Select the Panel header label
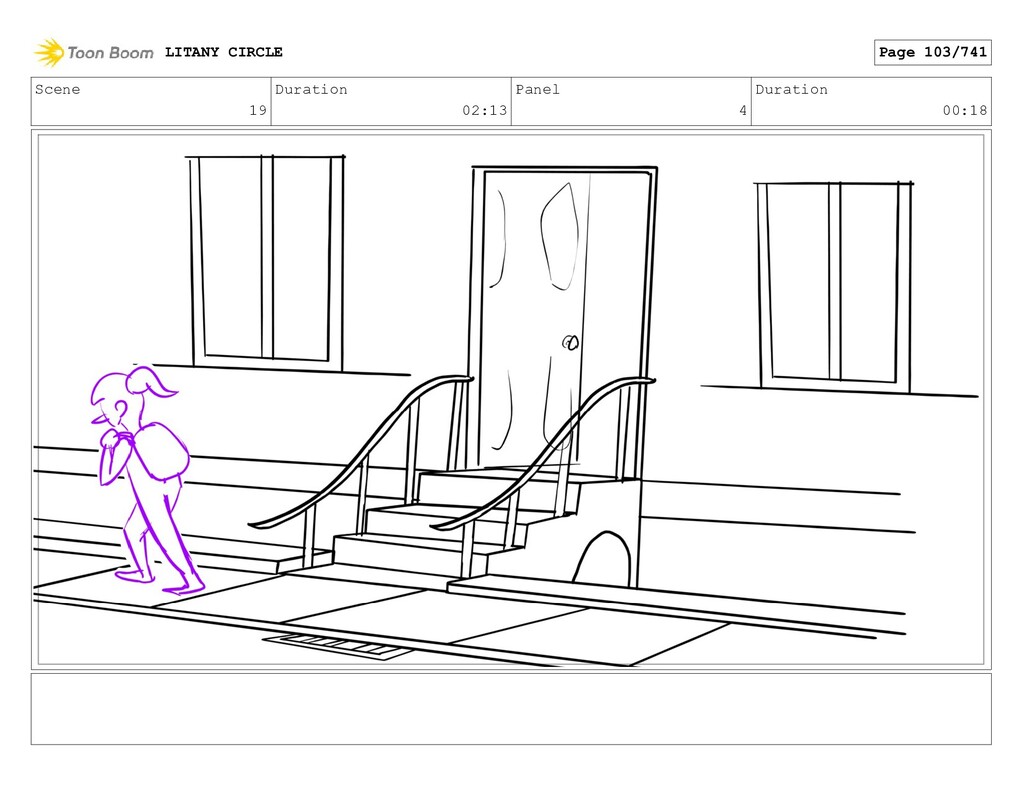This screenshot has height=791, width=1024. [x=537, y=89]
